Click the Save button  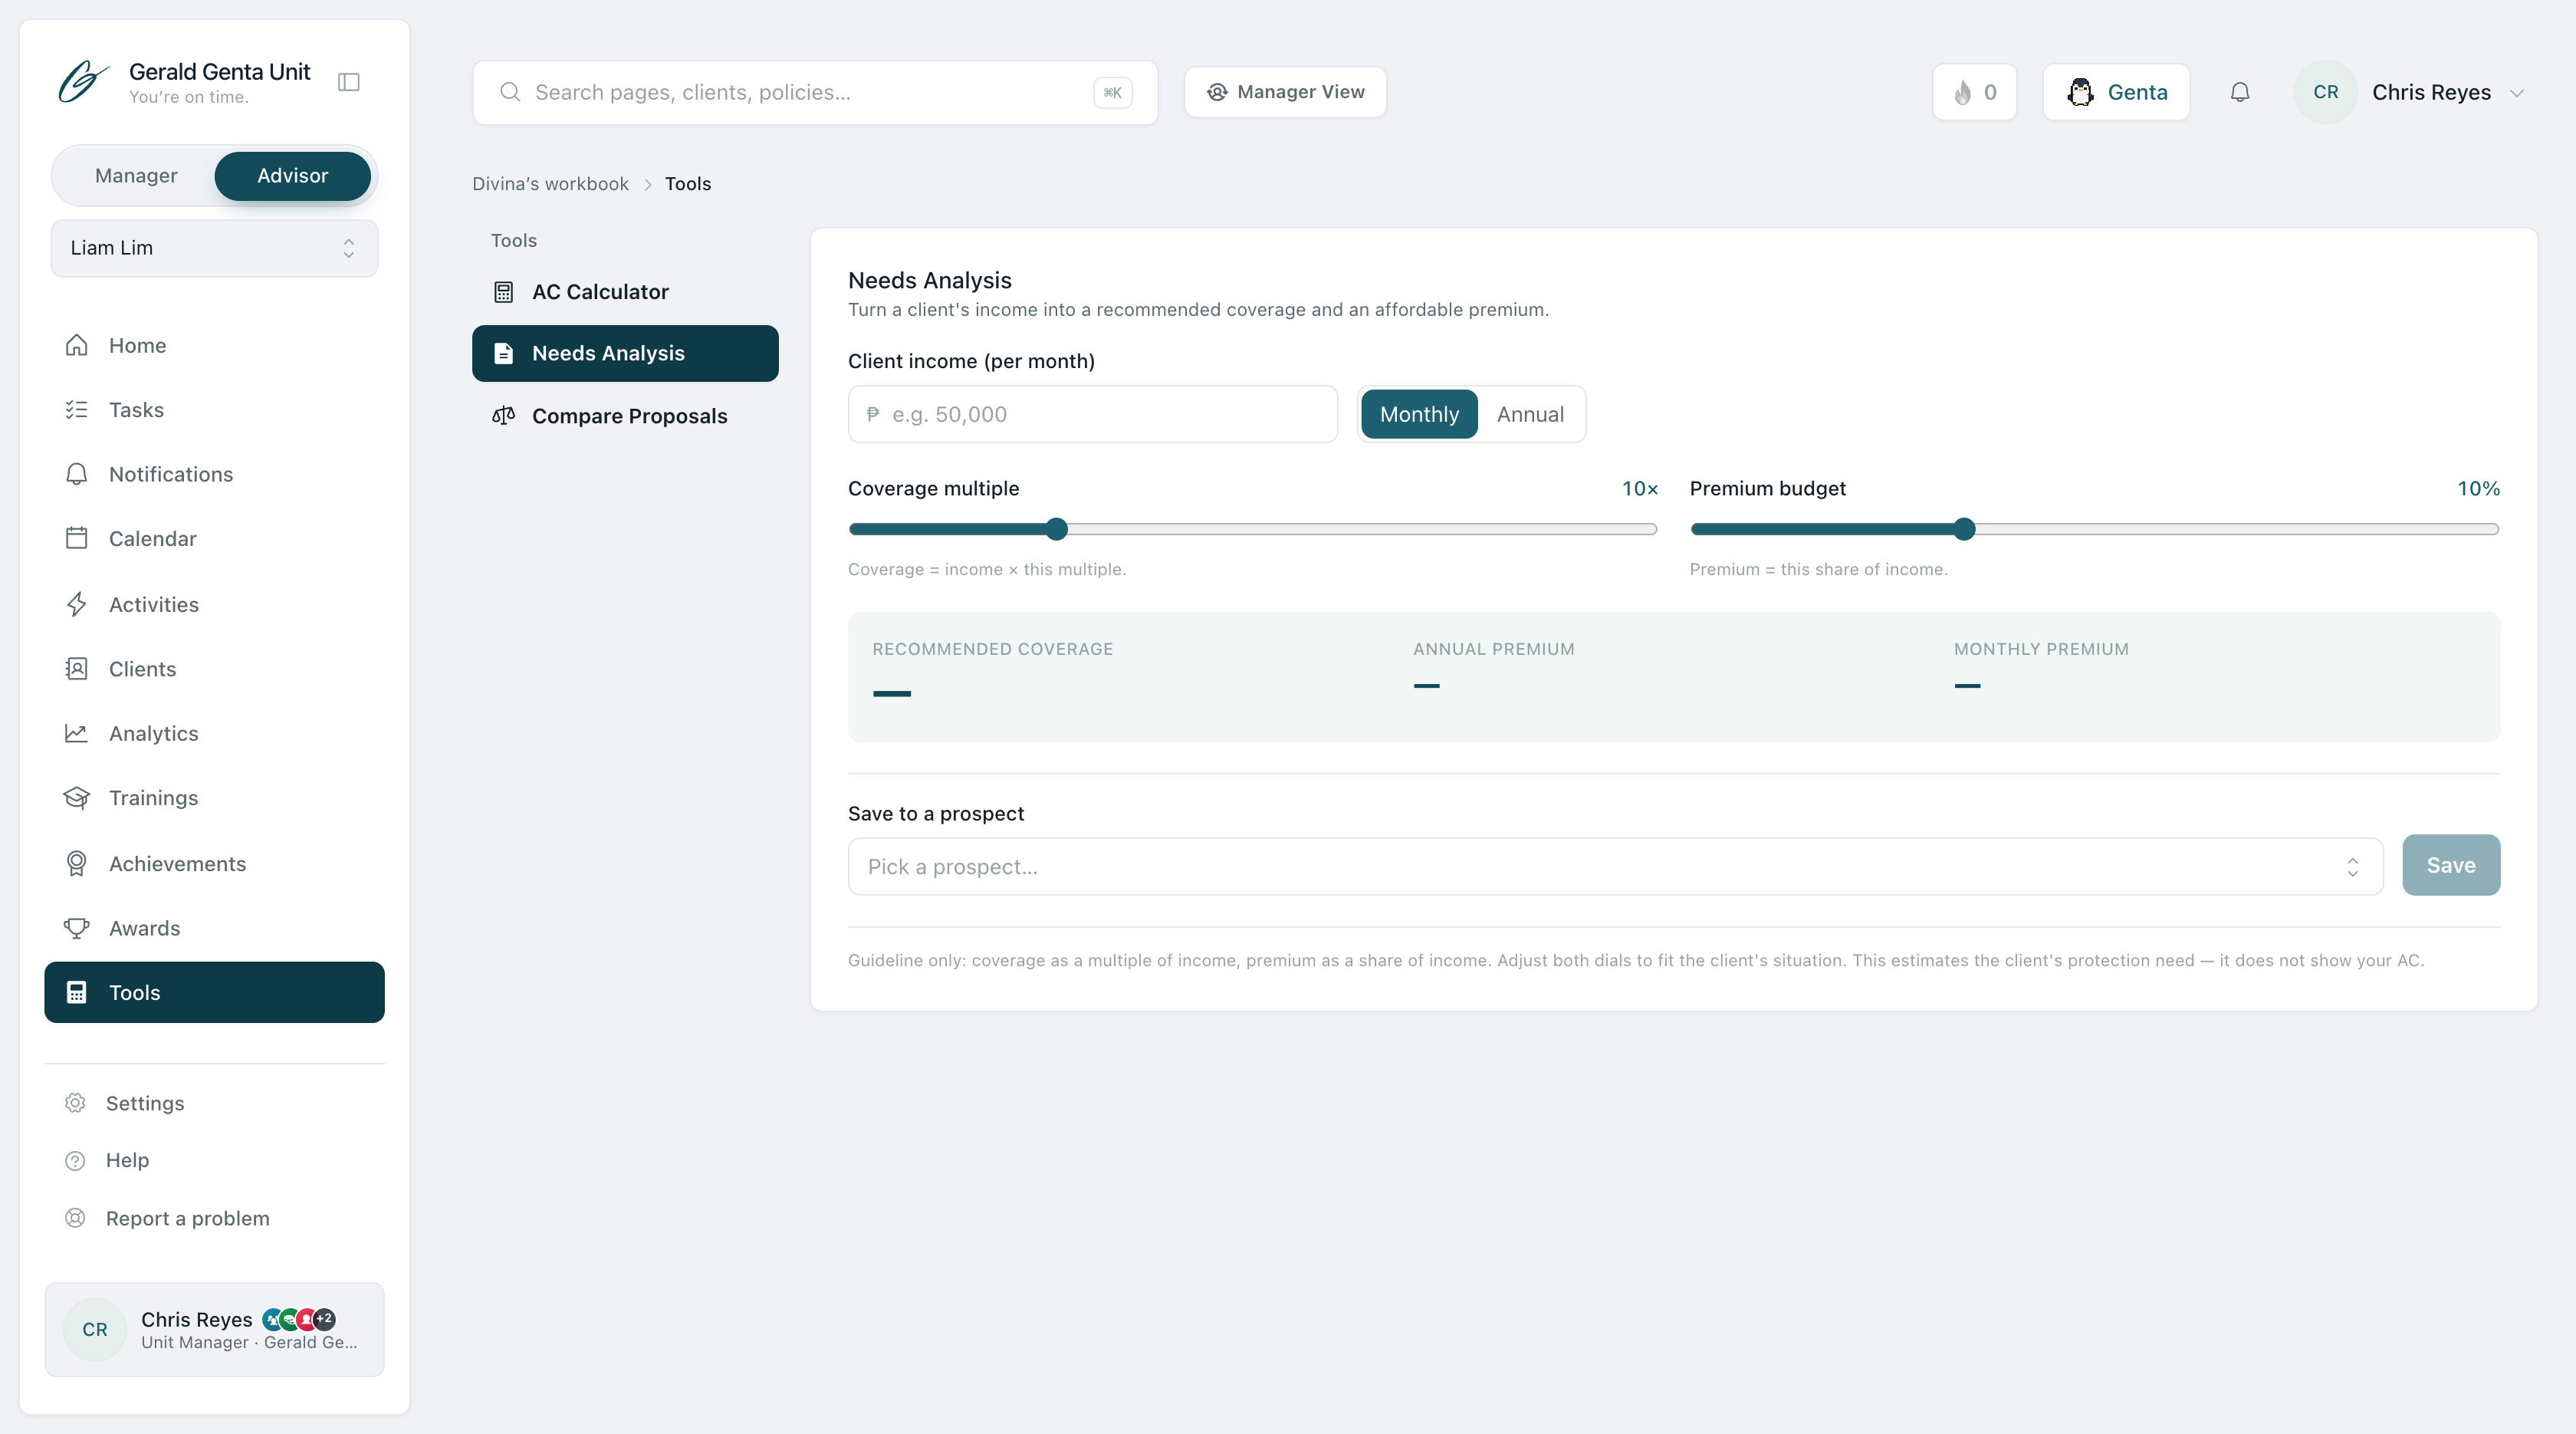point(2451,865)
